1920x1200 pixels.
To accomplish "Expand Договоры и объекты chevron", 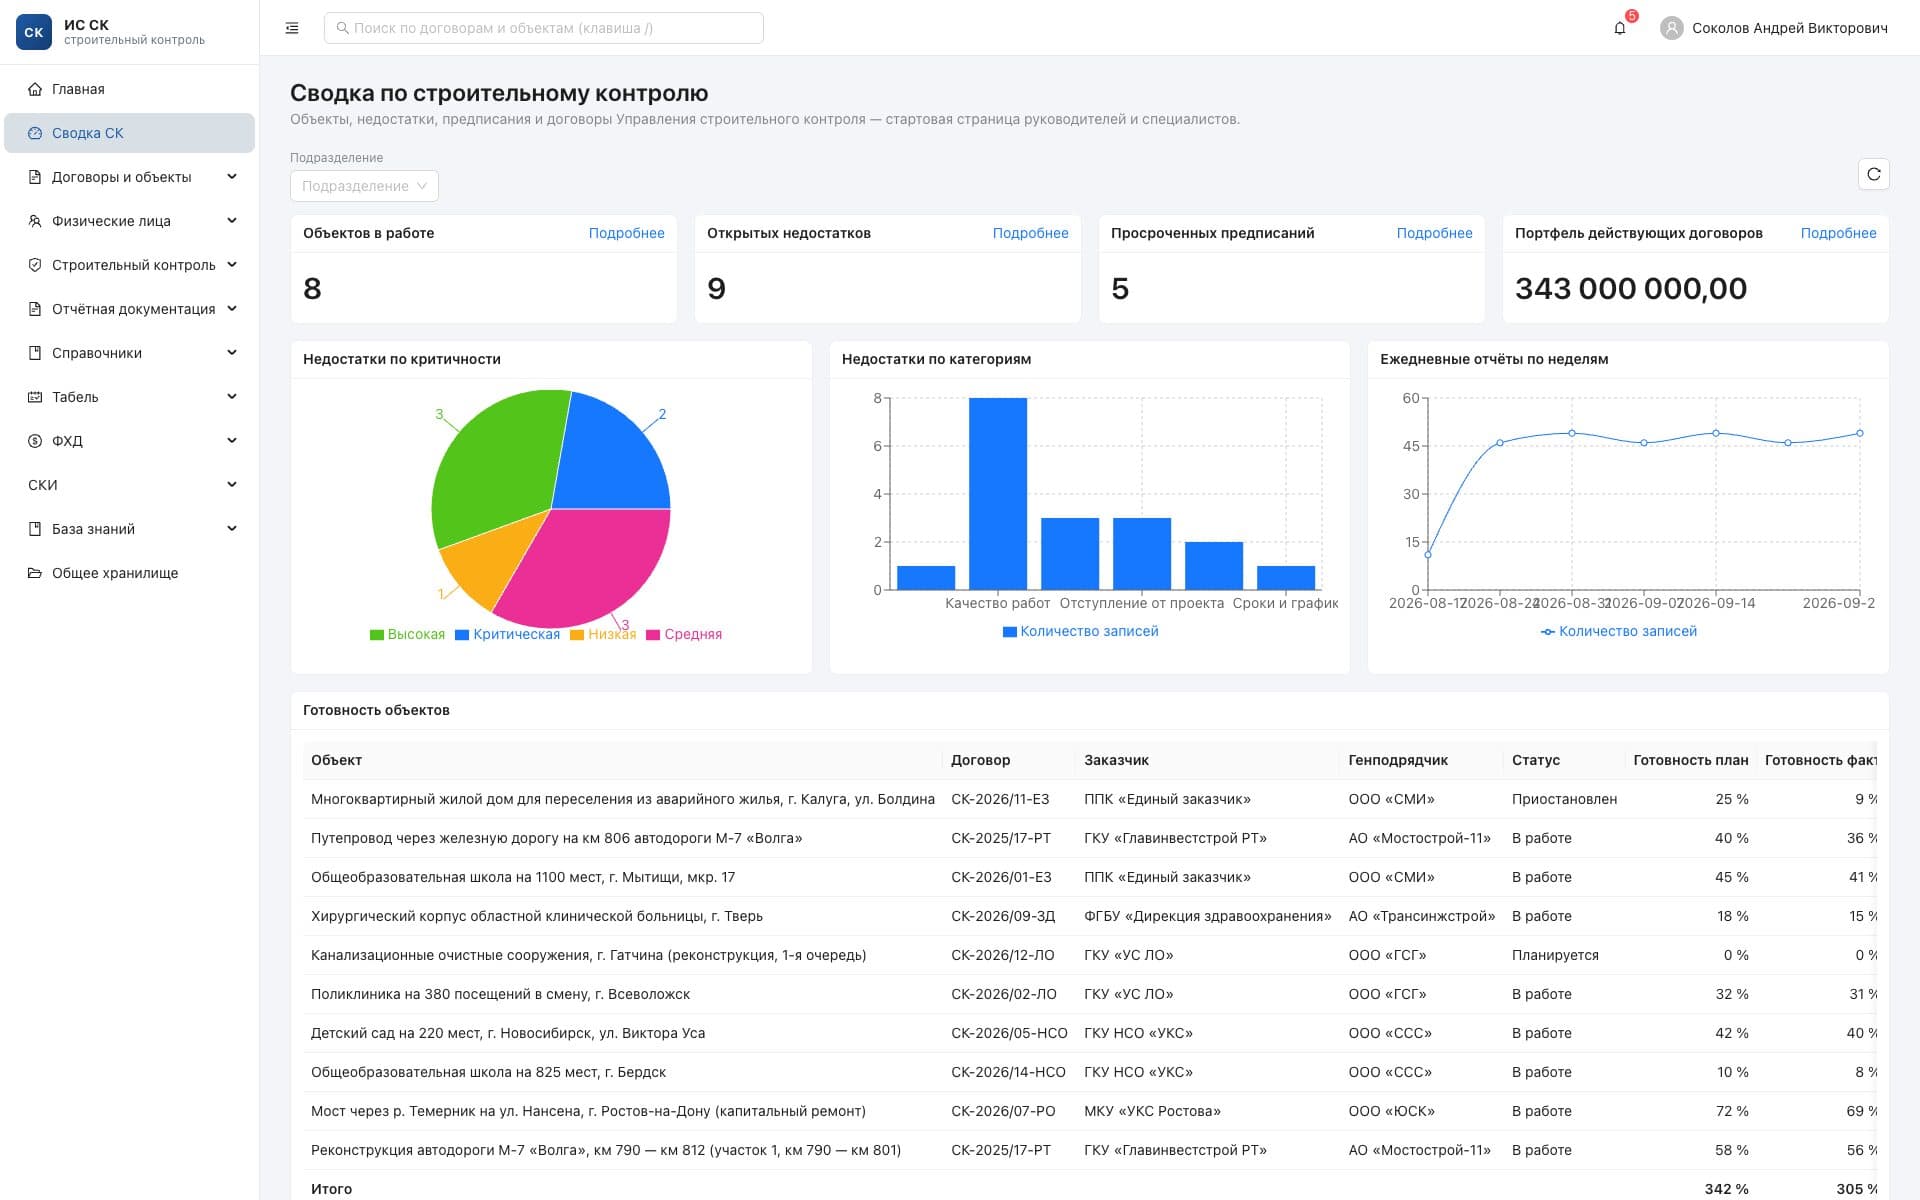I will click(x=232, y=177).
